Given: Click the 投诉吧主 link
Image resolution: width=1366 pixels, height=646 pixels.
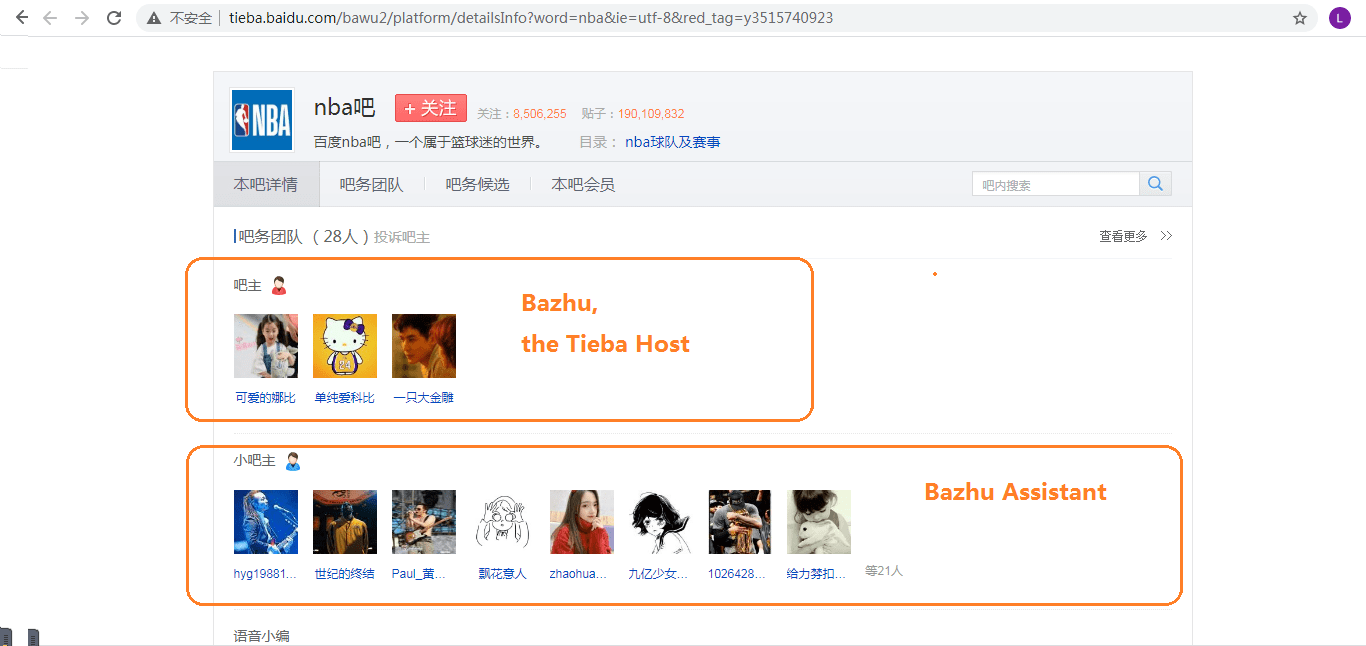Looking at the screenshot, I should point(402,238).
